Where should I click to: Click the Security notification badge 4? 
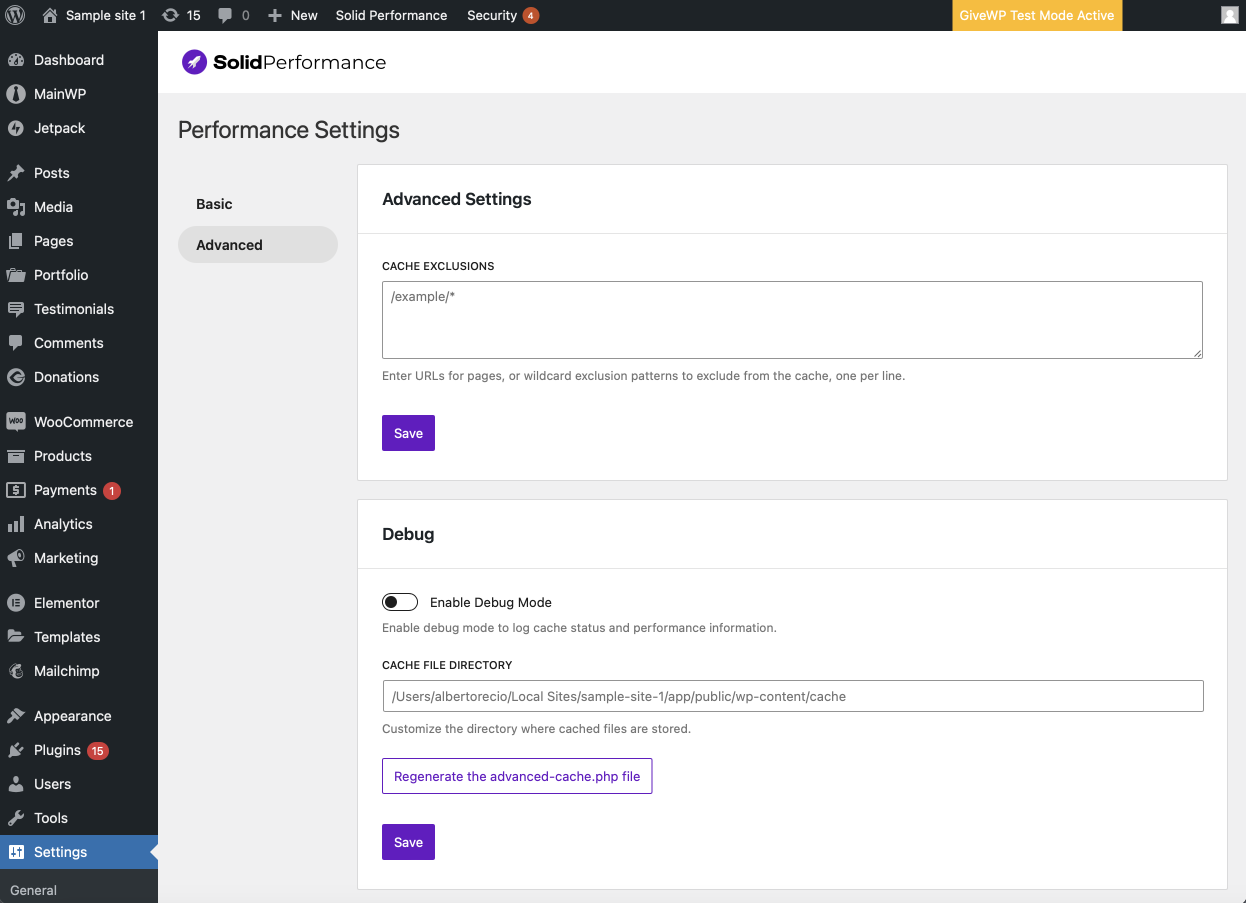(530, 15)
